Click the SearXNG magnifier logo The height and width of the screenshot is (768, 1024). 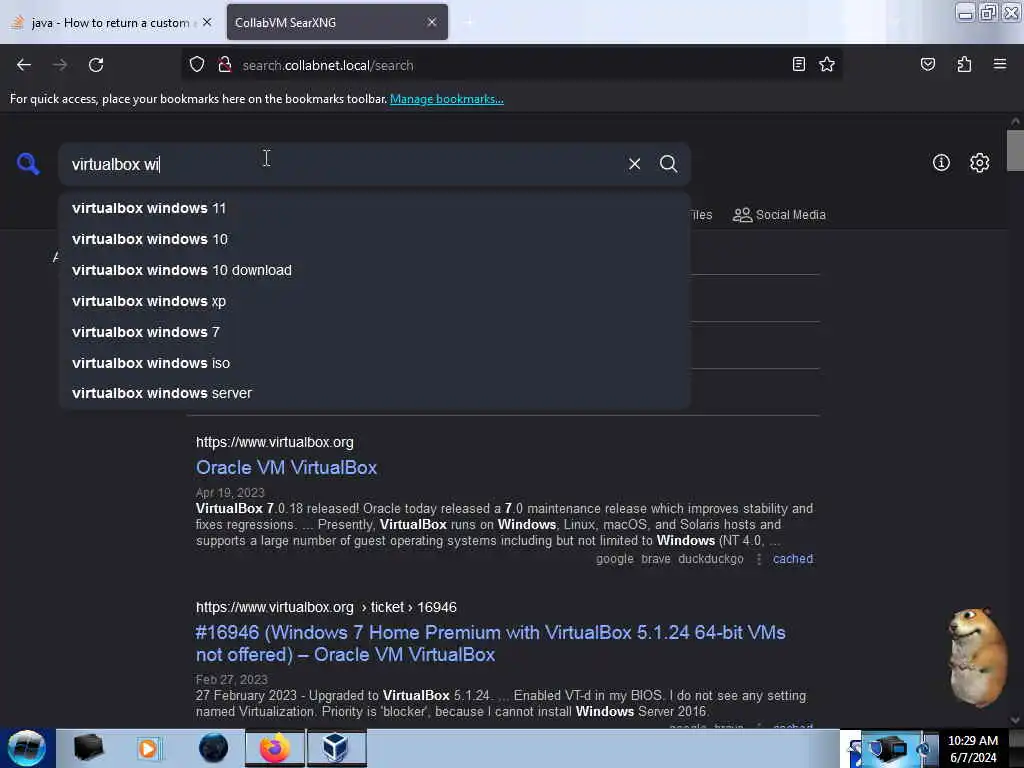28,163
